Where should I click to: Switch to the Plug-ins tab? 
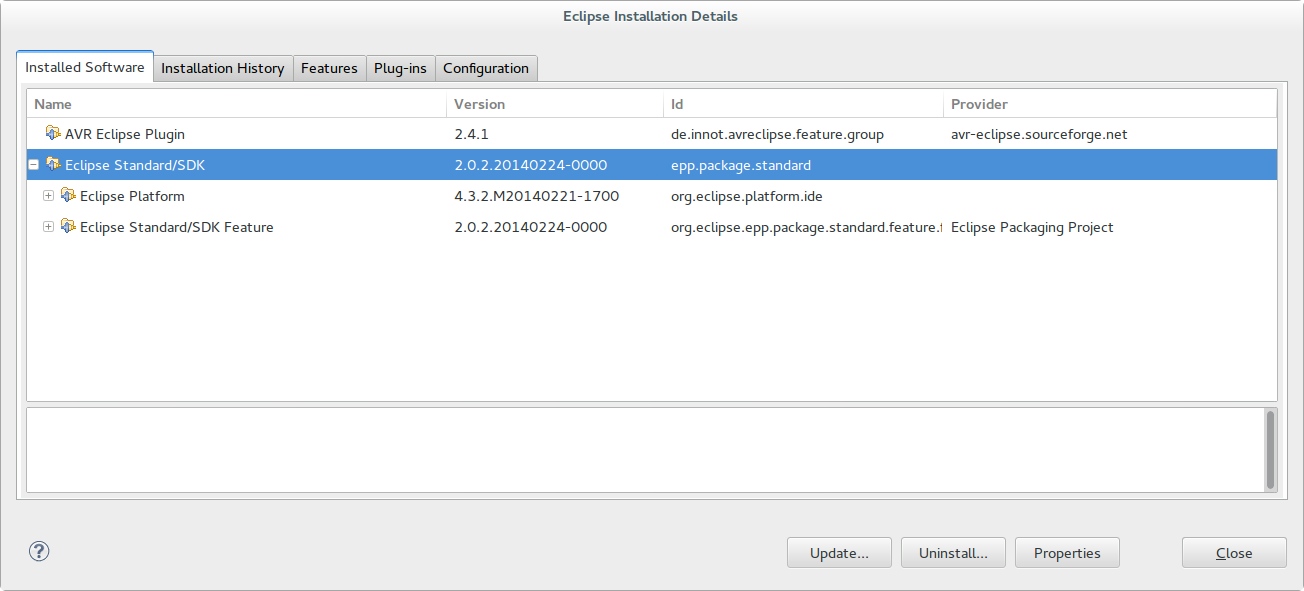(x=400, y=68)
